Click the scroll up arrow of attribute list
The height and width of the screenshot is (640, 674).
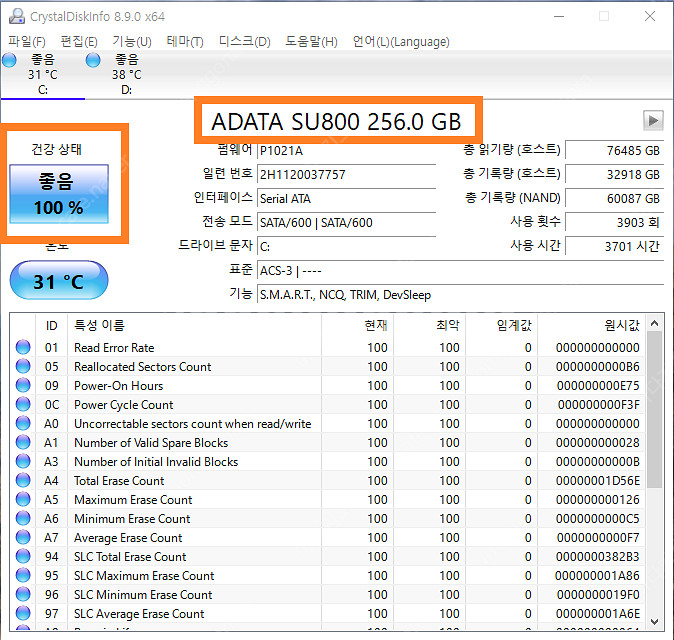pyautogui.click(x=654, y=323)
